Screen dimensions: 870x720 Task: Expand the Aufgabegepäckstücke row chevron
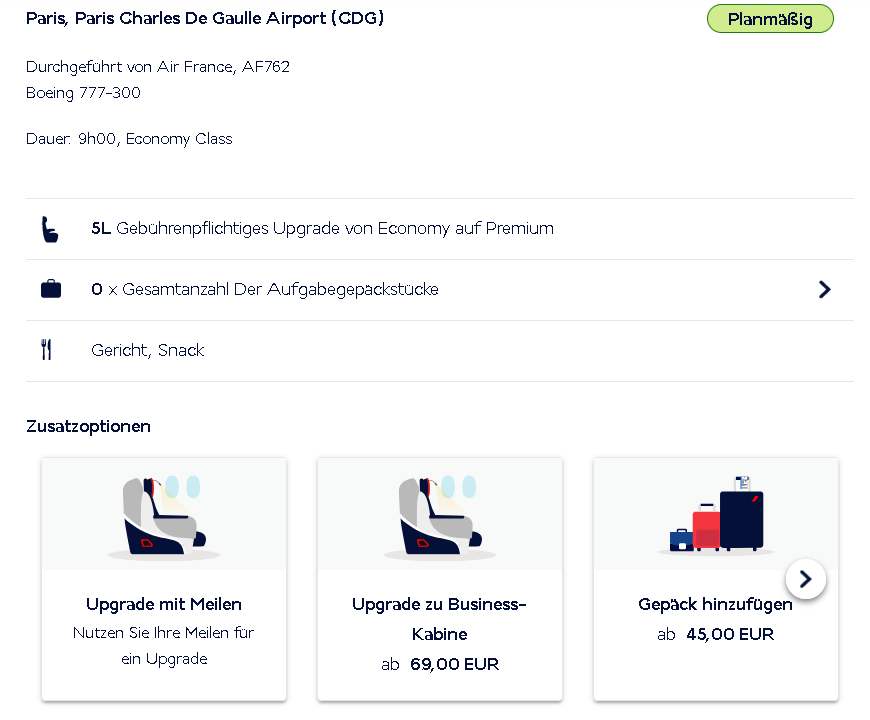click(x=824, y=290)
